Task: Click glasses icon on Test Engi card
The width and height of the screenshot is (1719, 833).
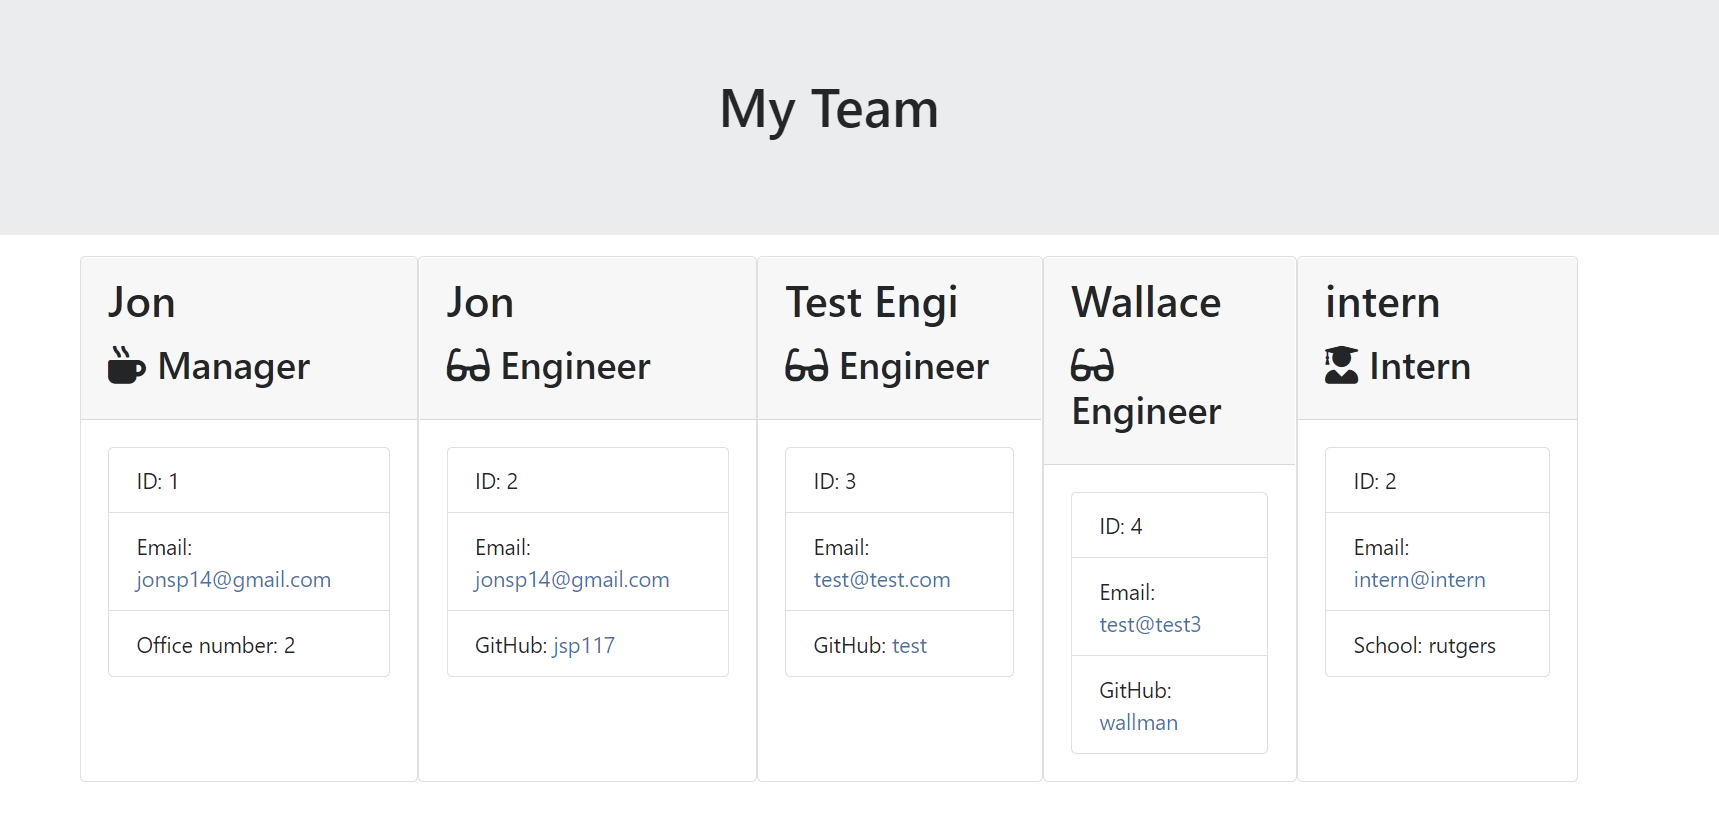Action: pyautogui.click(x=807, y=366)
